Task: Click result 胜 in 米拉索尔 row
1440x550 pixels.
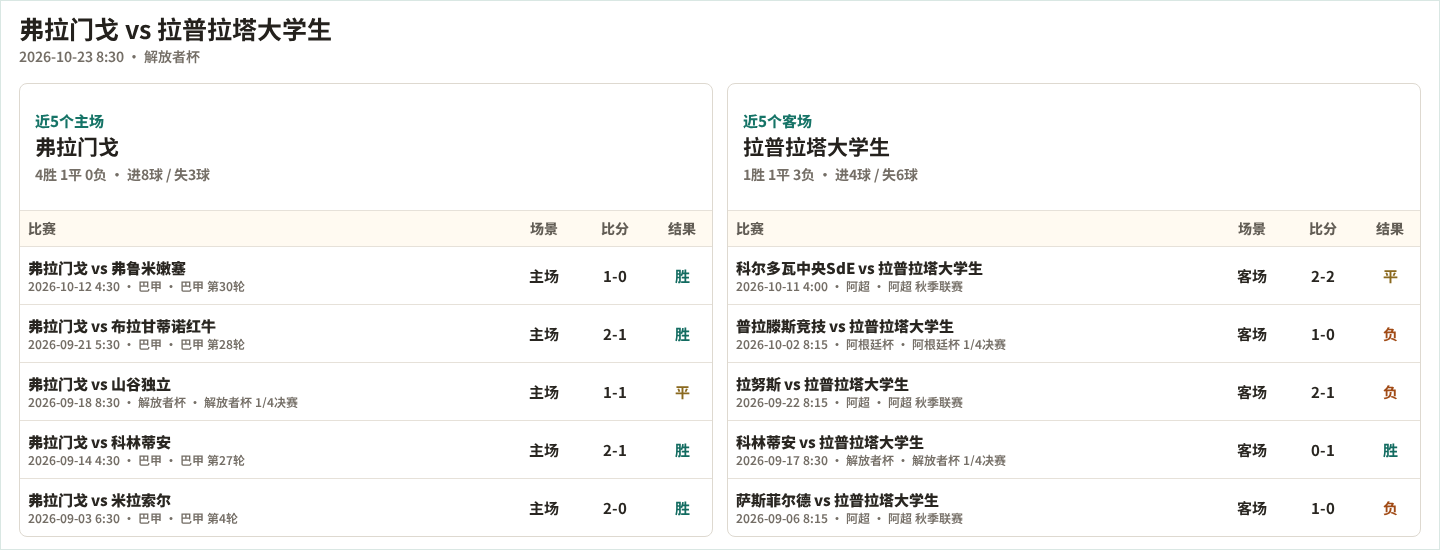Action: [x=682, y=509]
